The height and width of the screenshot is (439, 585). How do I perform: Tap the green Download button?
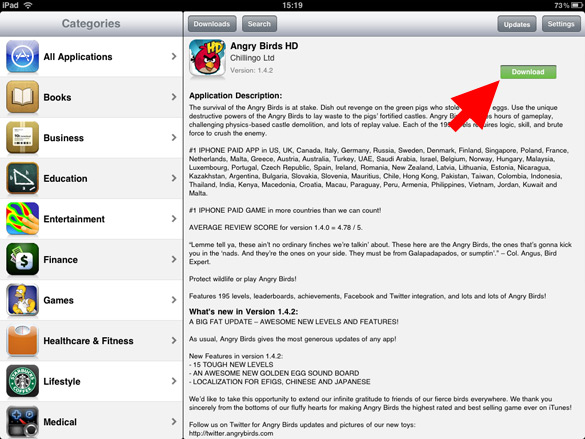(x=528, y=72)
